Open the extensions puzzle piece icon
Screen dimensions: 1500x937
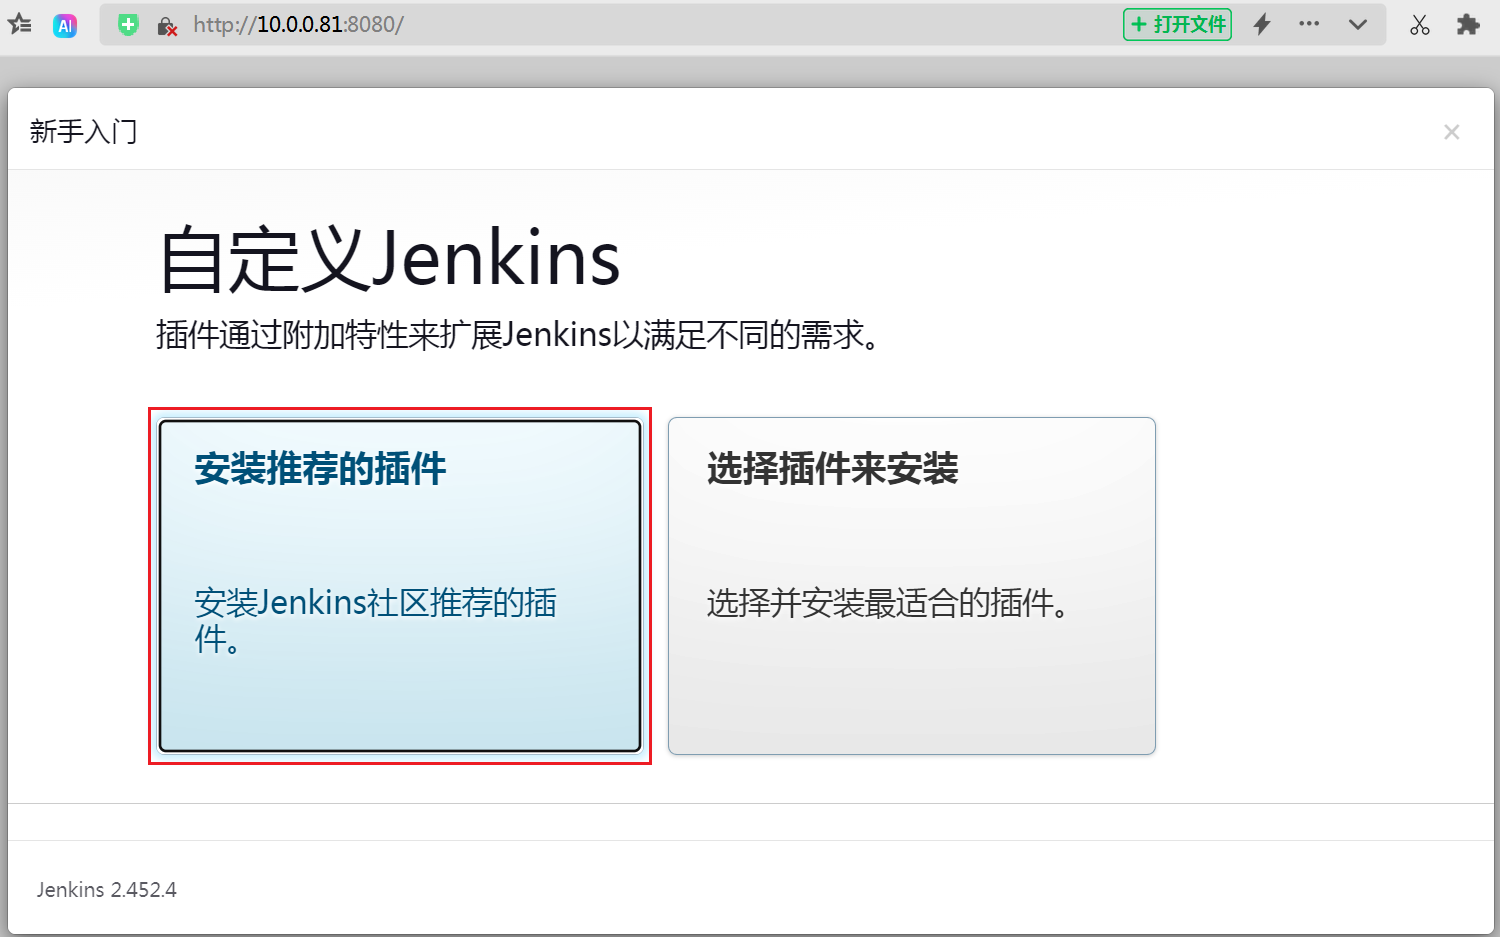point(1468,25)
